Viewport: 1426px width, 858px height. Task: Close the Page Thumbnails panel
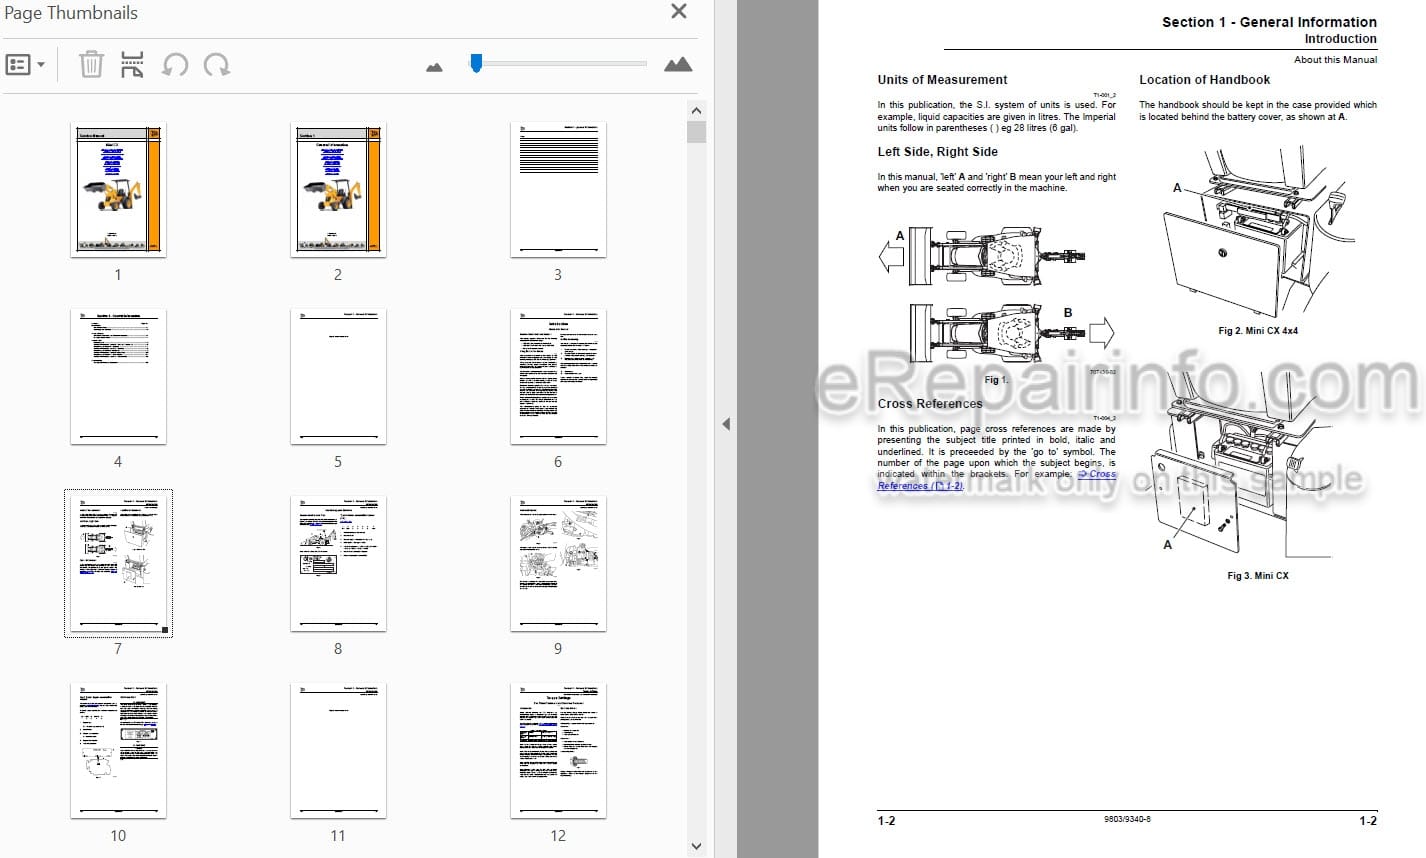click(679, 12)
